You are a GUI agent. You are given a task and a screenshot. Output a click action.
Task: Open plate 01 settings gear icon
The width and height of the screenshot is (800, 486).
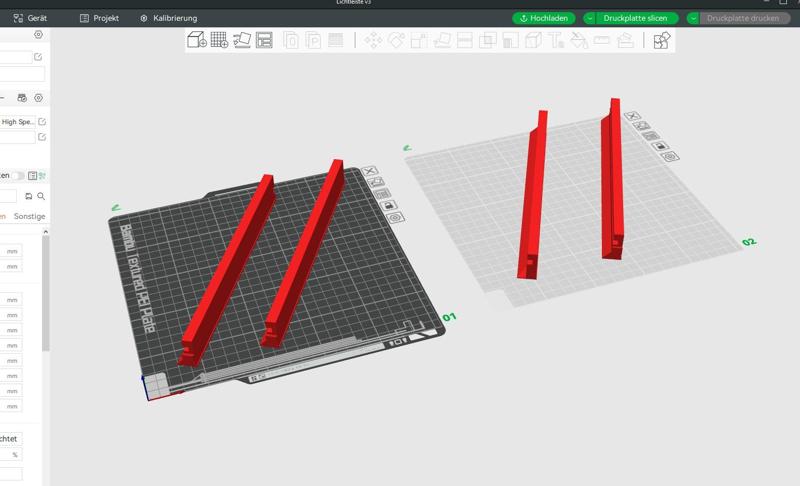click(x=395, y=218)
